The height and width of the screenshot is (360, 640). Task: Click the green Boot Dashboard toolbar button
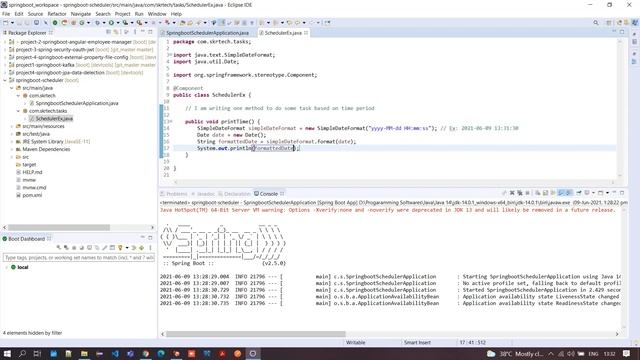click(55, 22)
